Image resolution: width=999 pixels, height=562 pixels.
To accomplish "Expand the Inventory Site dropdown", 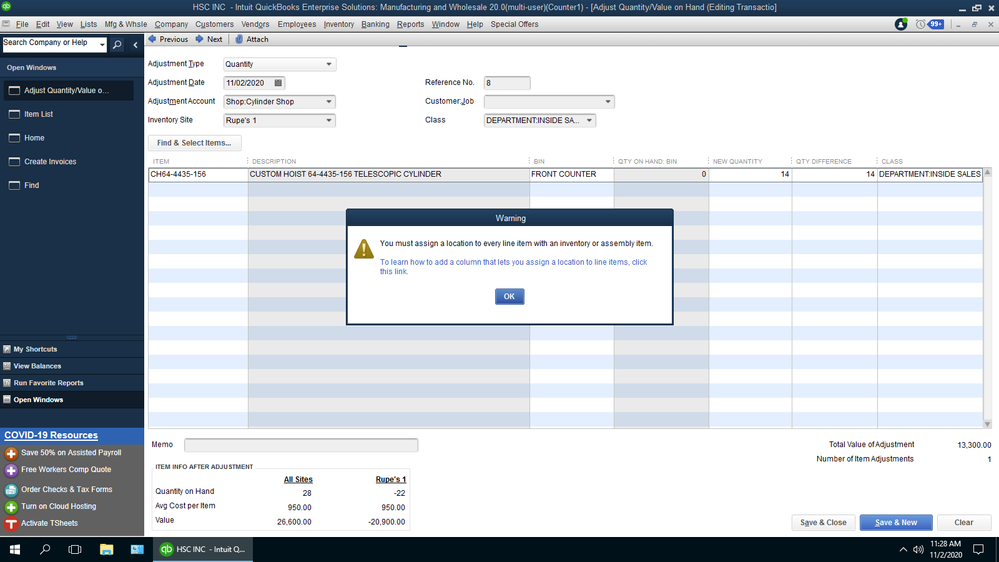I will click(329, 120).
